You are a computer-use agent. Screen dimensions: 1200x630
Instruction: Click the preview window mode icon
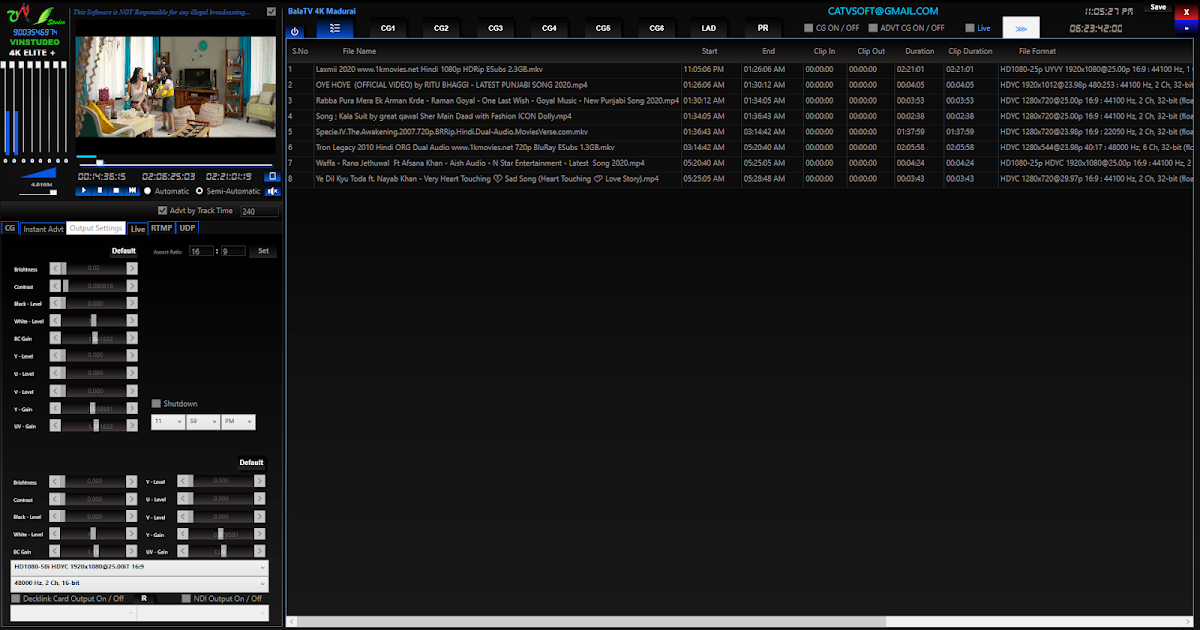click(x=272, y=176)
